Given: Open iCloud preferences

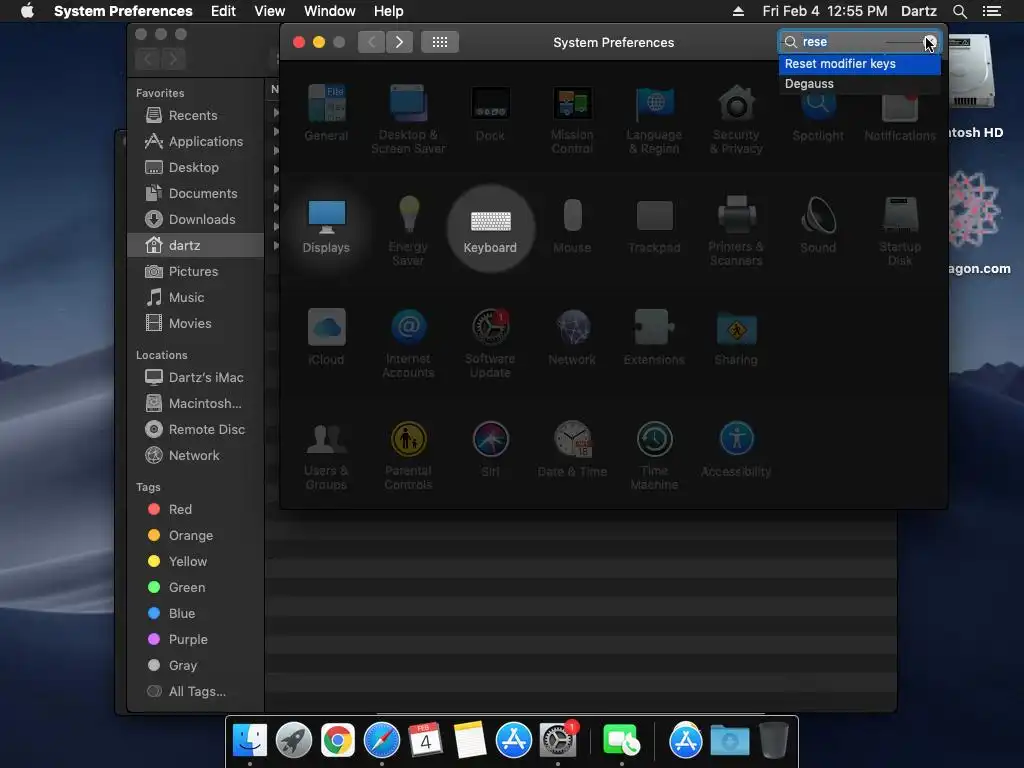Looking at the screenshot, I should 326,337.
